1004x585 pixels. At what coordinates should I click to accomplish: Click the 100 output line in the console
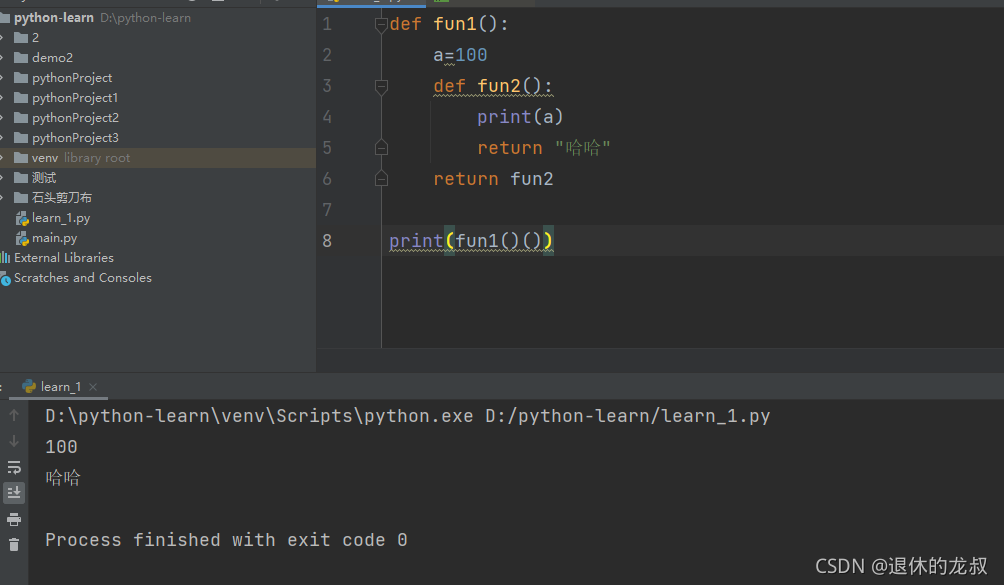click(61, 447)
